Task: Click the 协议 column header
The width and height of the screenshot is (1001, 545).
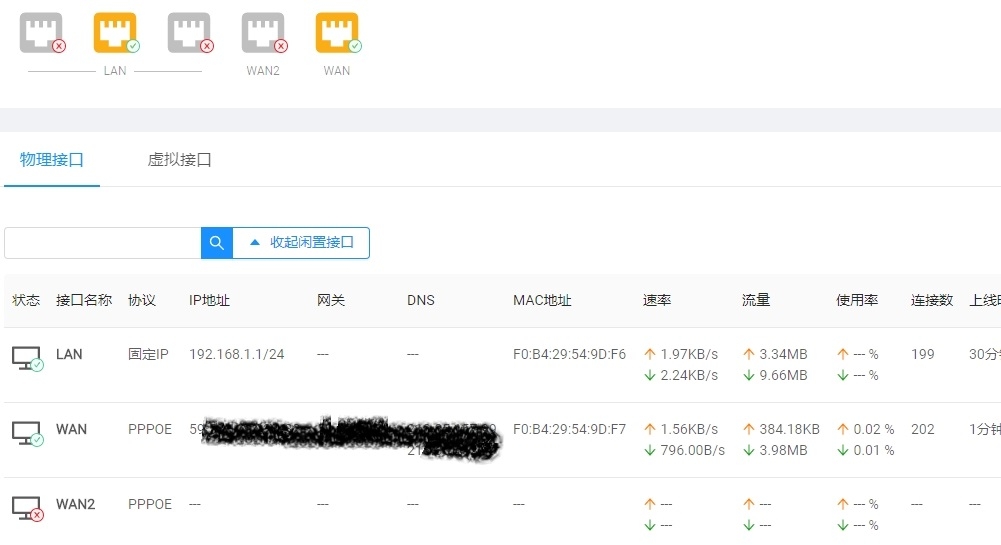Action: 142,300
